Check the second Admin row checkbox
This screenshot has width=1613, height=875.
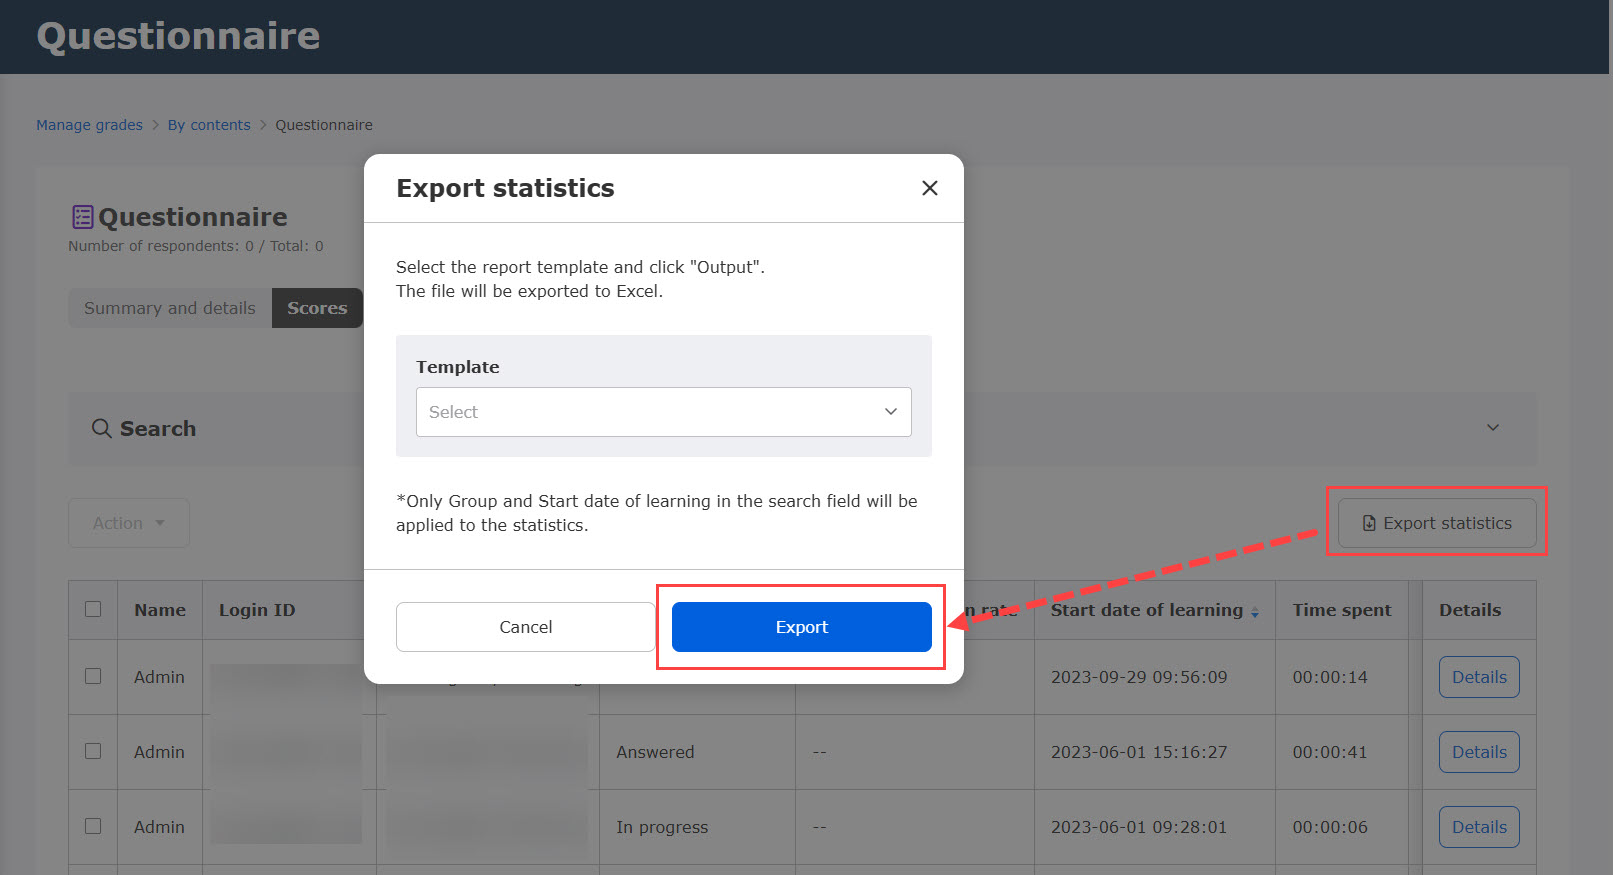93,751
